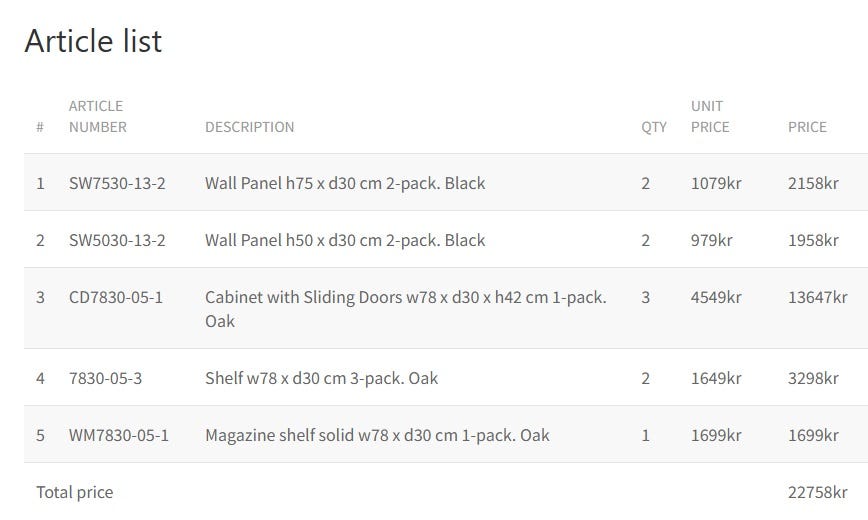Click Wall Panel h50 description
This screenshot has width=868, height=520.
345,240
